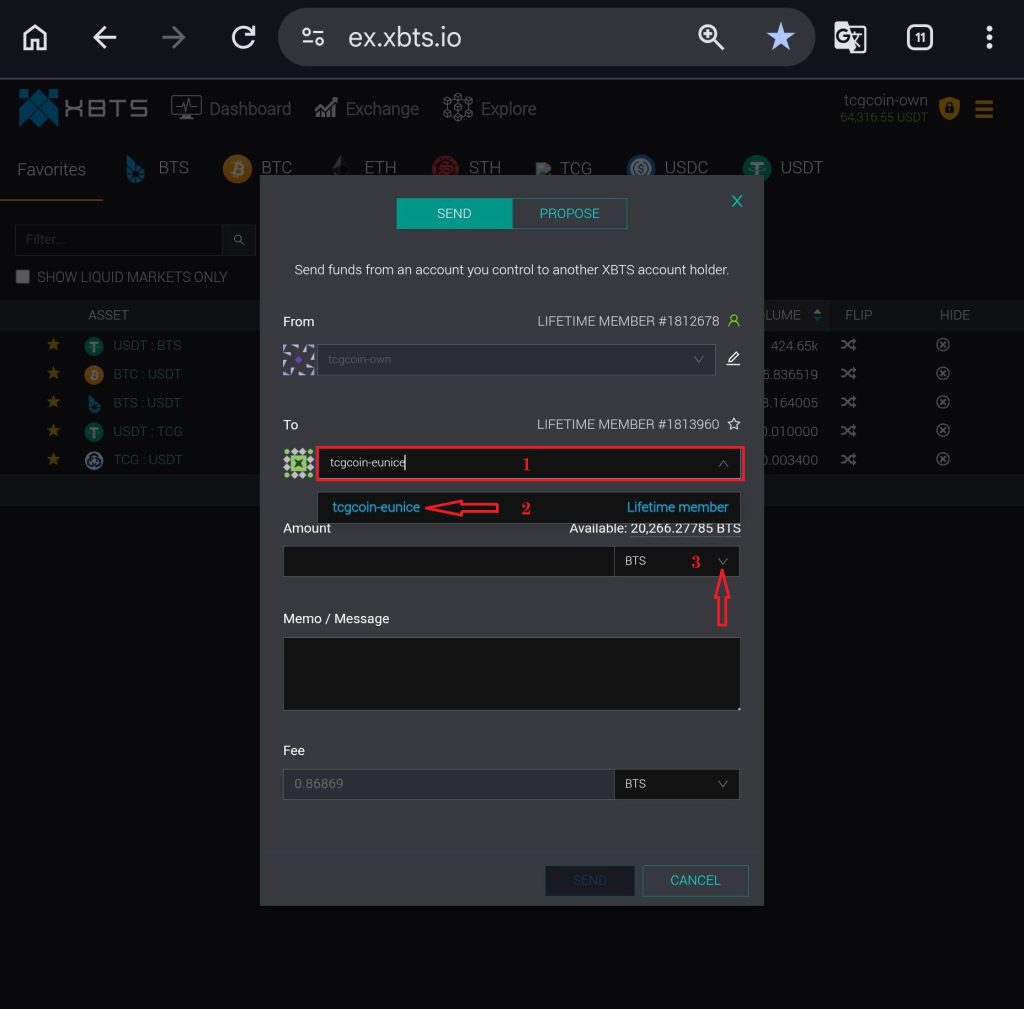Hide the BTC : USDT market row

(942, 374)
